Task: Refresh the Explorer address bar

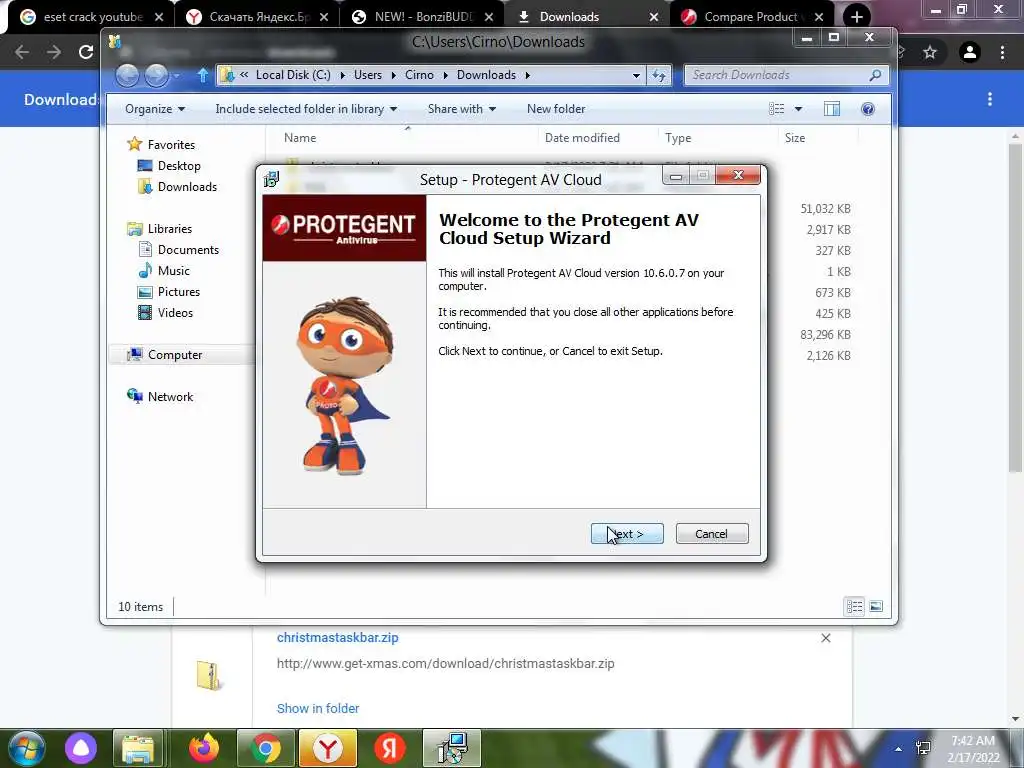Action: (x=659, y=75)
